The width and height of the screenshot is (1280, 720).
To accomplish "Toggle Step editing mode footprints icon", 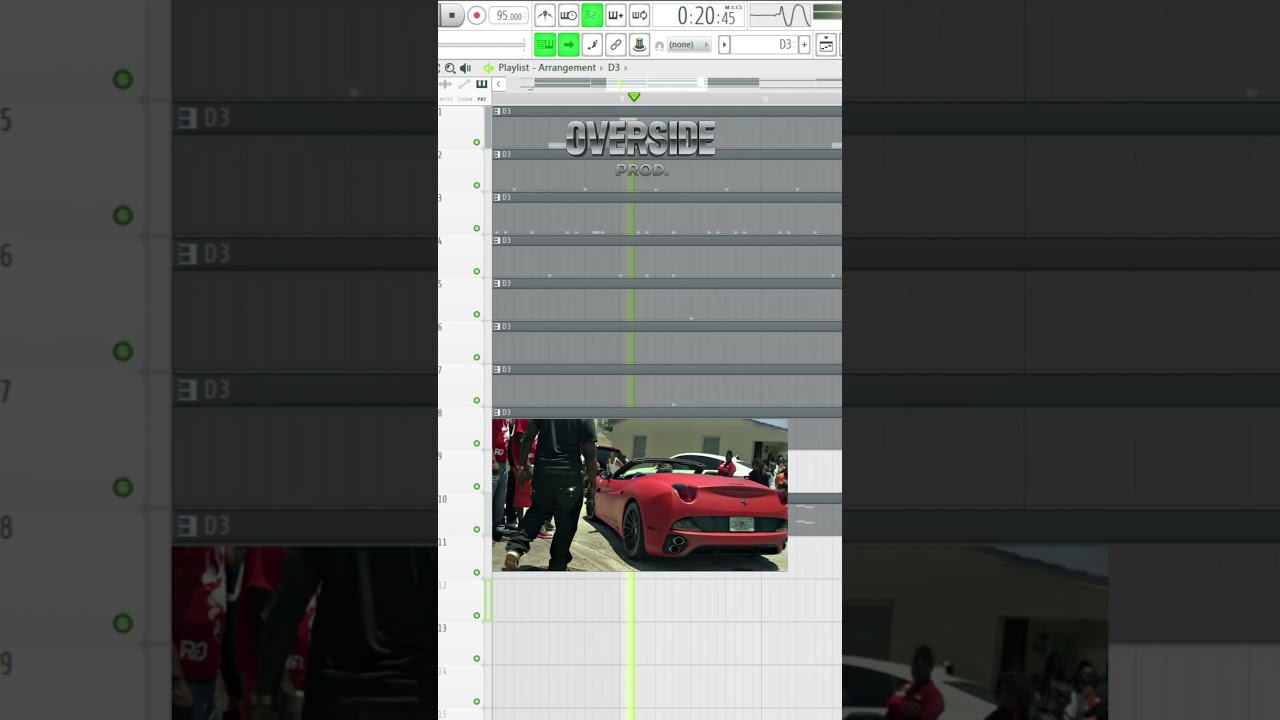I will click(592, 44).
